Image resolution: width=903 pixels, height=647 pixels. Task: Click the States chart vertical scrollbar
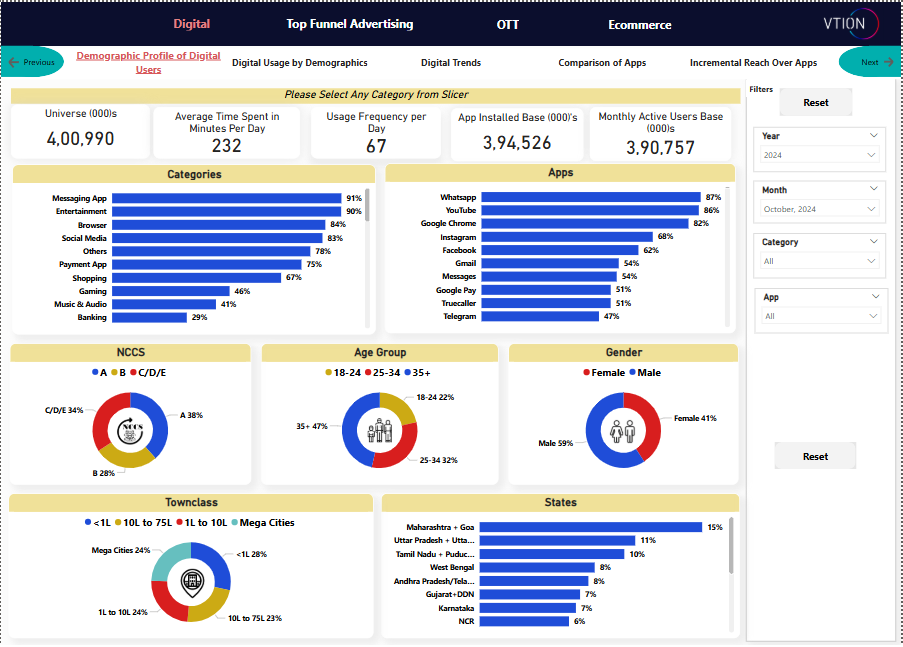pyautogui.click(x=732, y=547)
